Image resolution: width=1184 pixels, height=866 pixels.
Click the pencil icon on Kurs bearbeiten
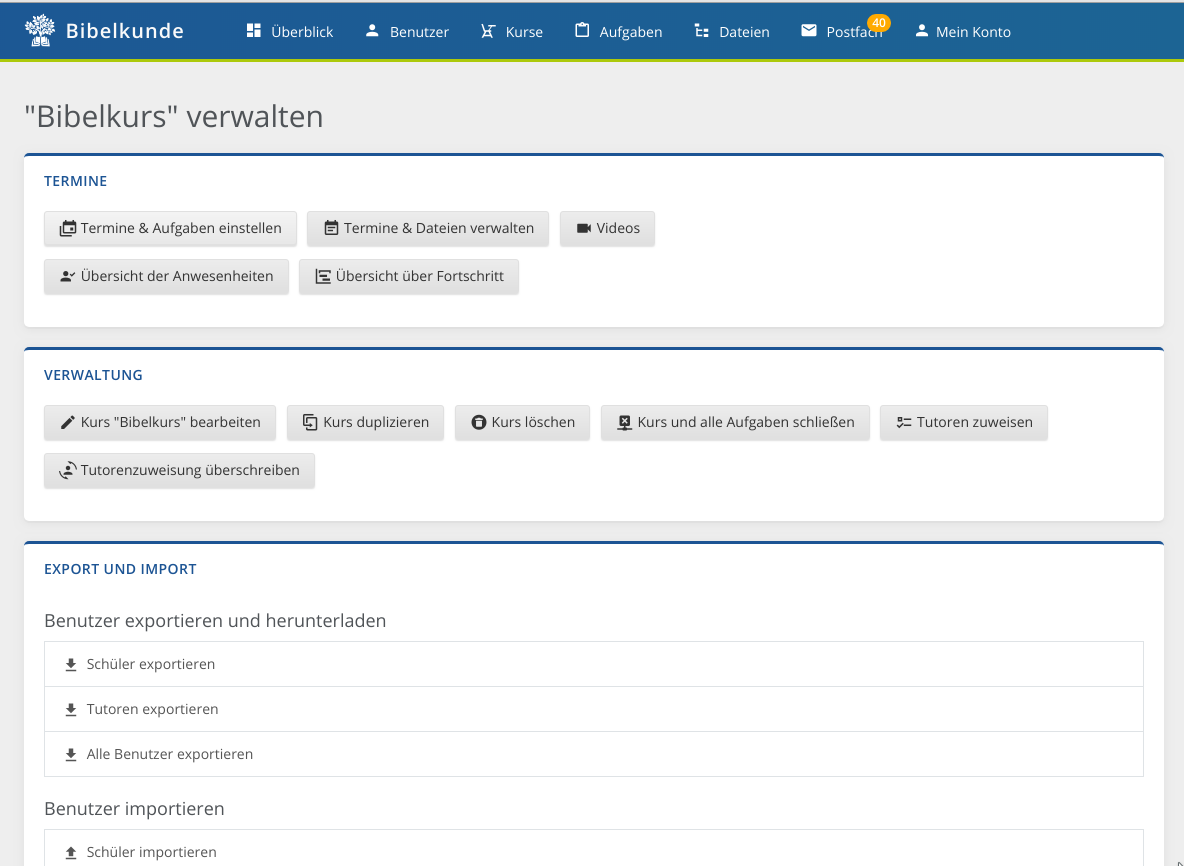68,423
